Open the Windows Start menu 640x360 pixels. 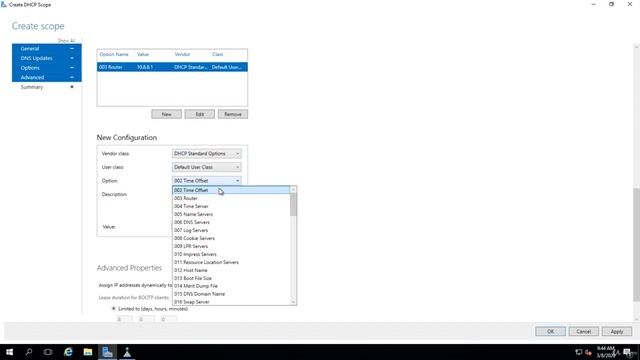tap(9, 352)
